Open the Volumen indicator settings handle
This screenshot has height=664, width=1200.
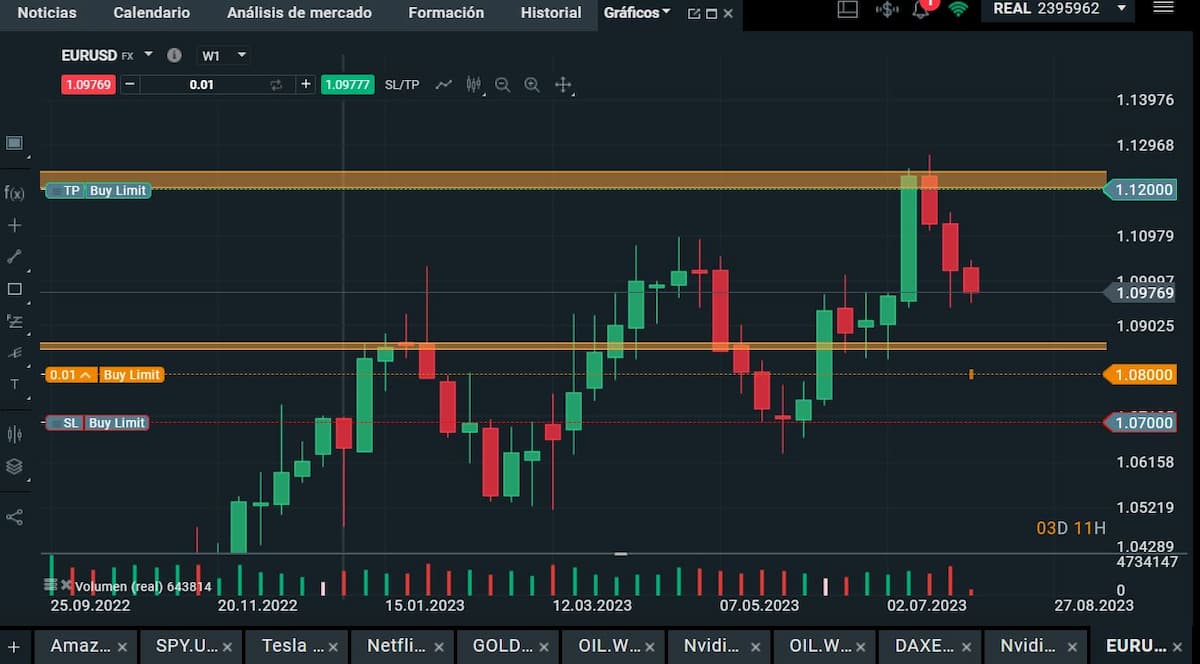click(50, 585)
